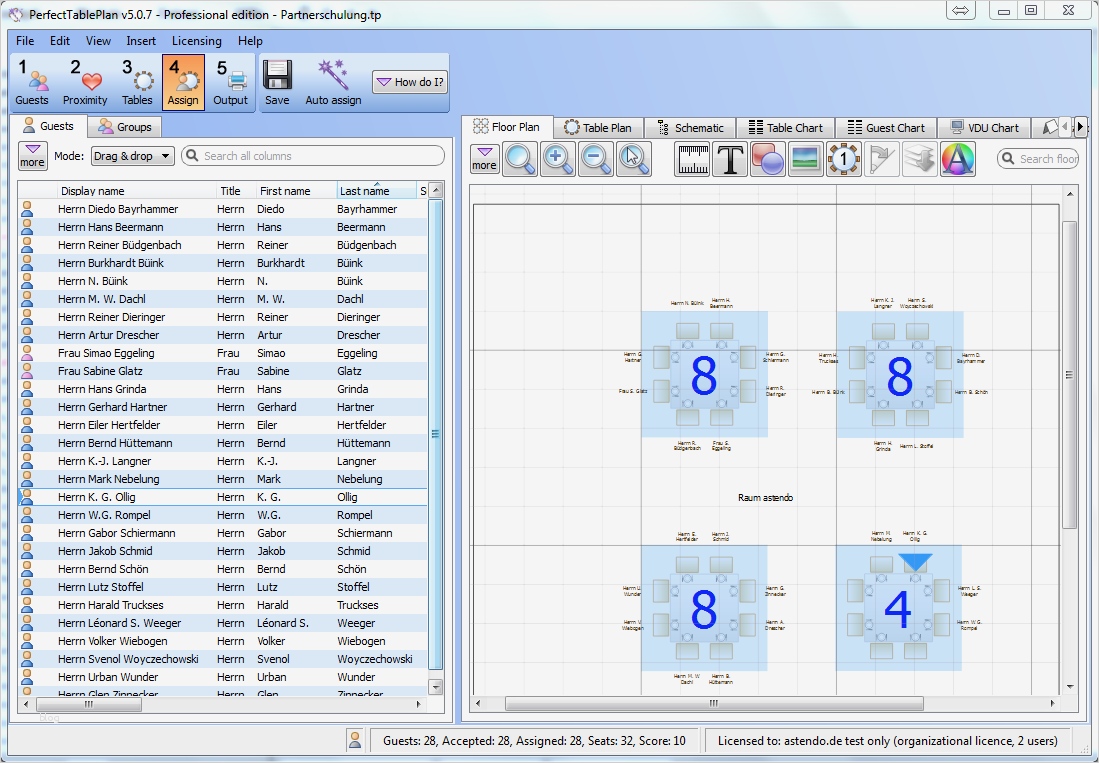Screen dimensions: 1099x763
Task: Save the table plan with the Save icon
Action: (277, 80)
